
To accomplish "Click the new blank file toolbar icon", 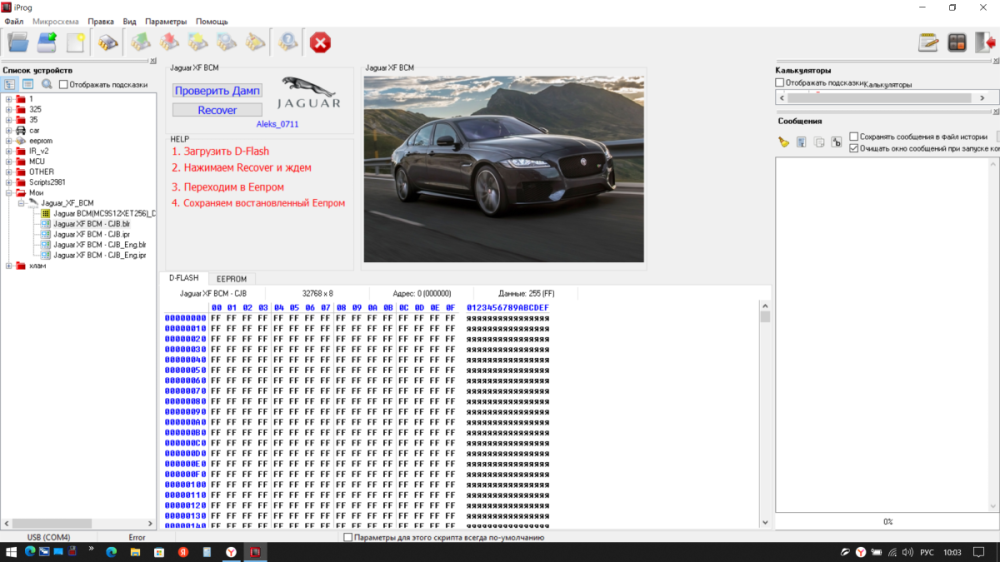I will tap(76, 42).
